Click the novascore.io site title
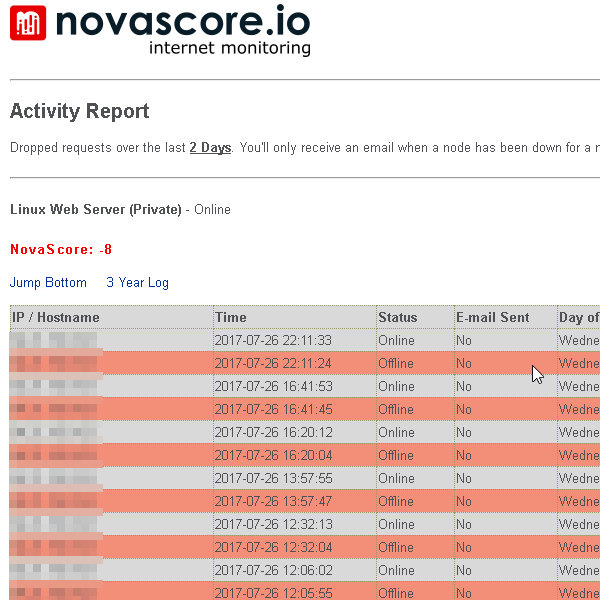600x600 pixels. [x=183, y=20]
